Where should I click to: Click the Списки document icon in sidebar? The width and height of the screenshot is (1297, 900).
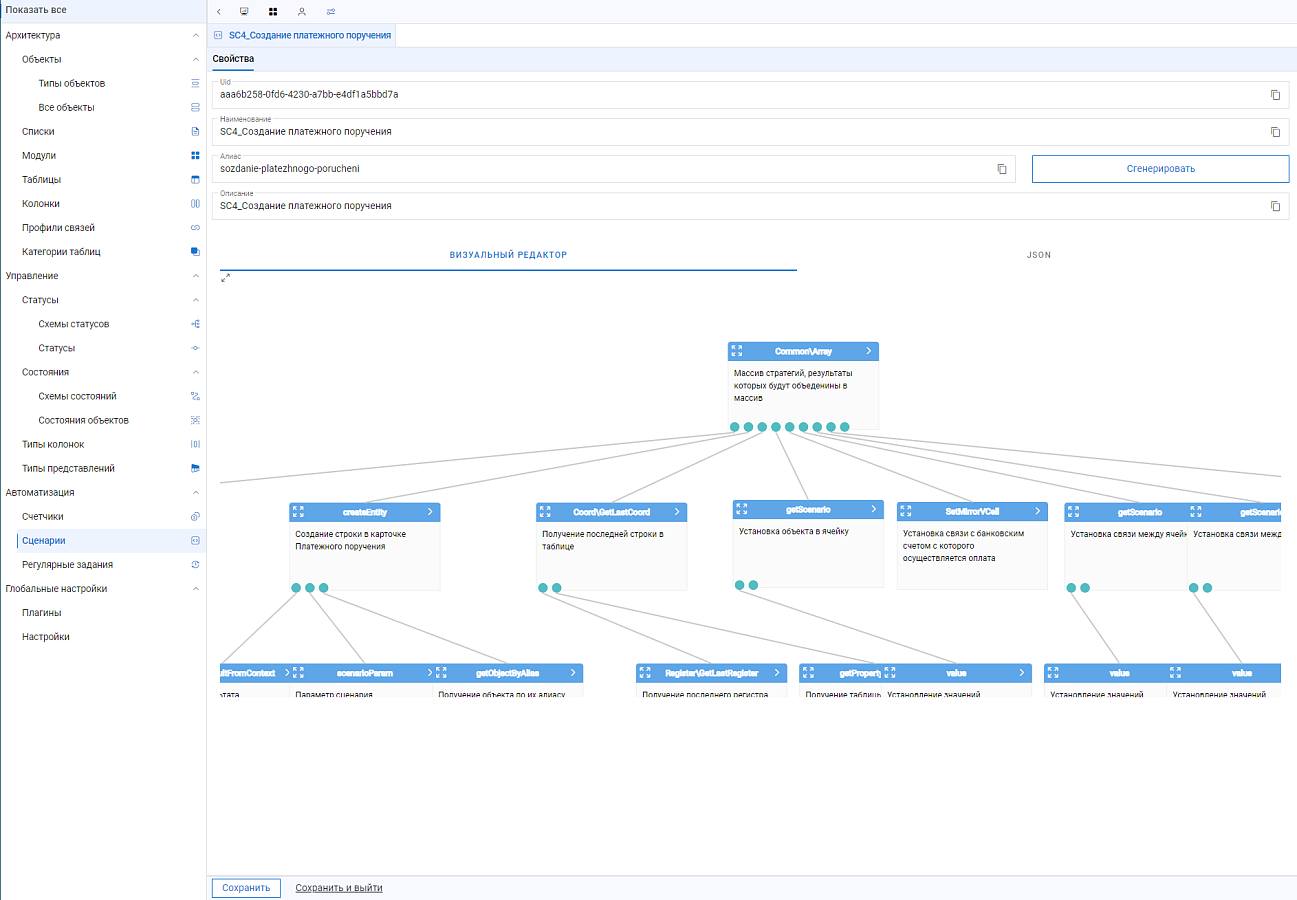[195, 131]
